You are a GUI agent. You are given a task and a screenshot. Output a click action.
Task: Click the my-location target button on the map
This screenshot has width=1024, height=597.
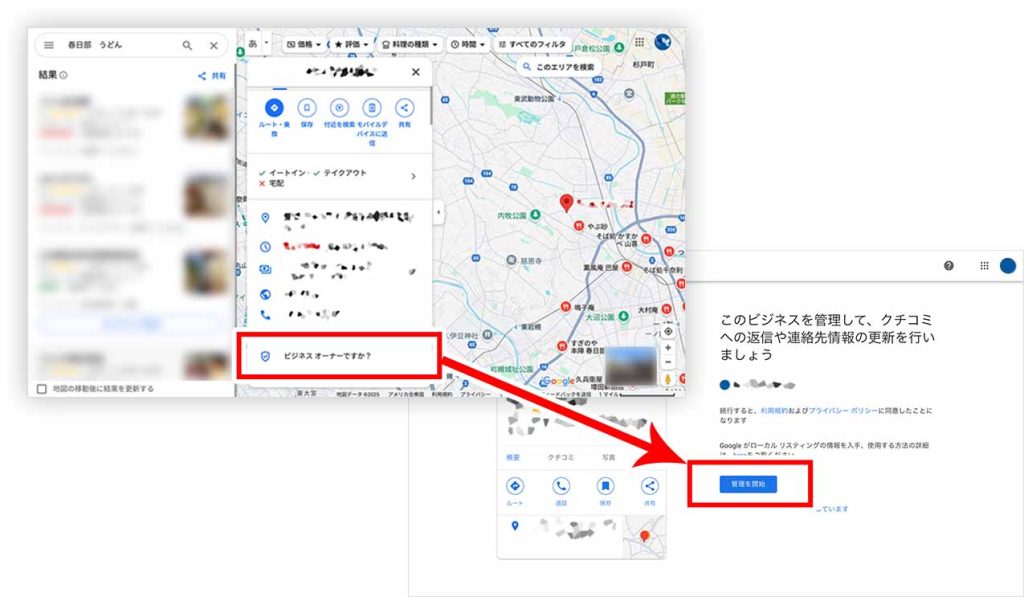(x=668, y=332)
